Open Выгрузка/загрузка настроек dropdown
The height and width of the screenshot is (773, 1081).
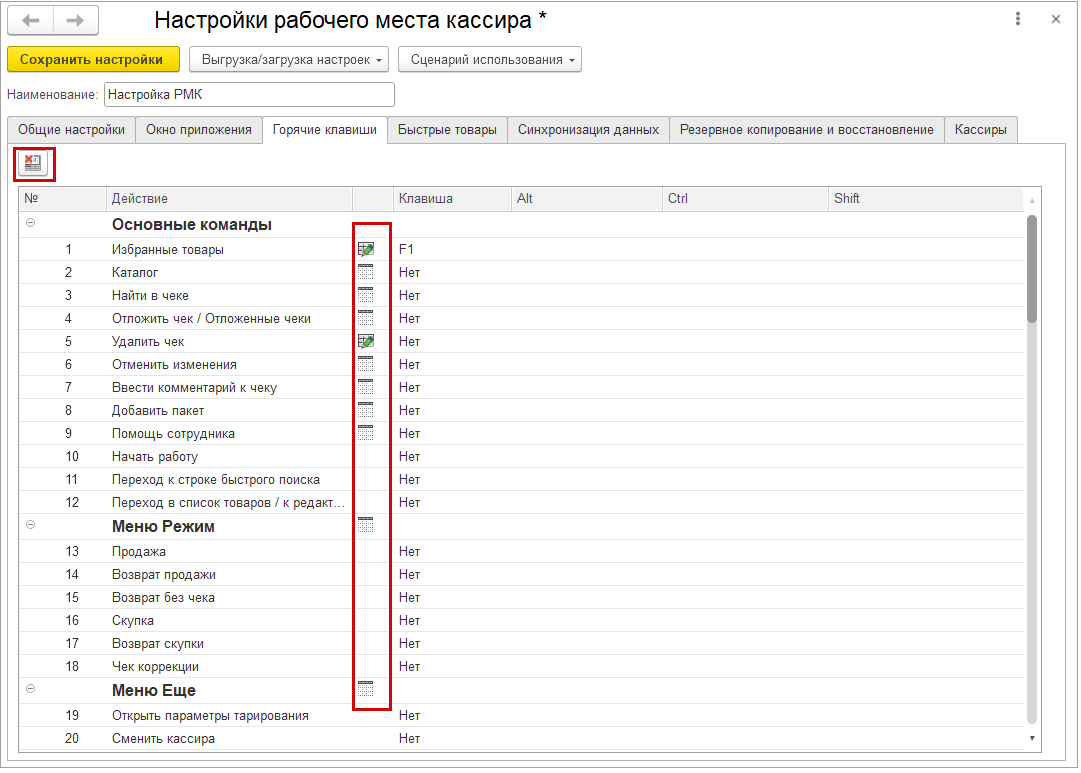[289, 59]
